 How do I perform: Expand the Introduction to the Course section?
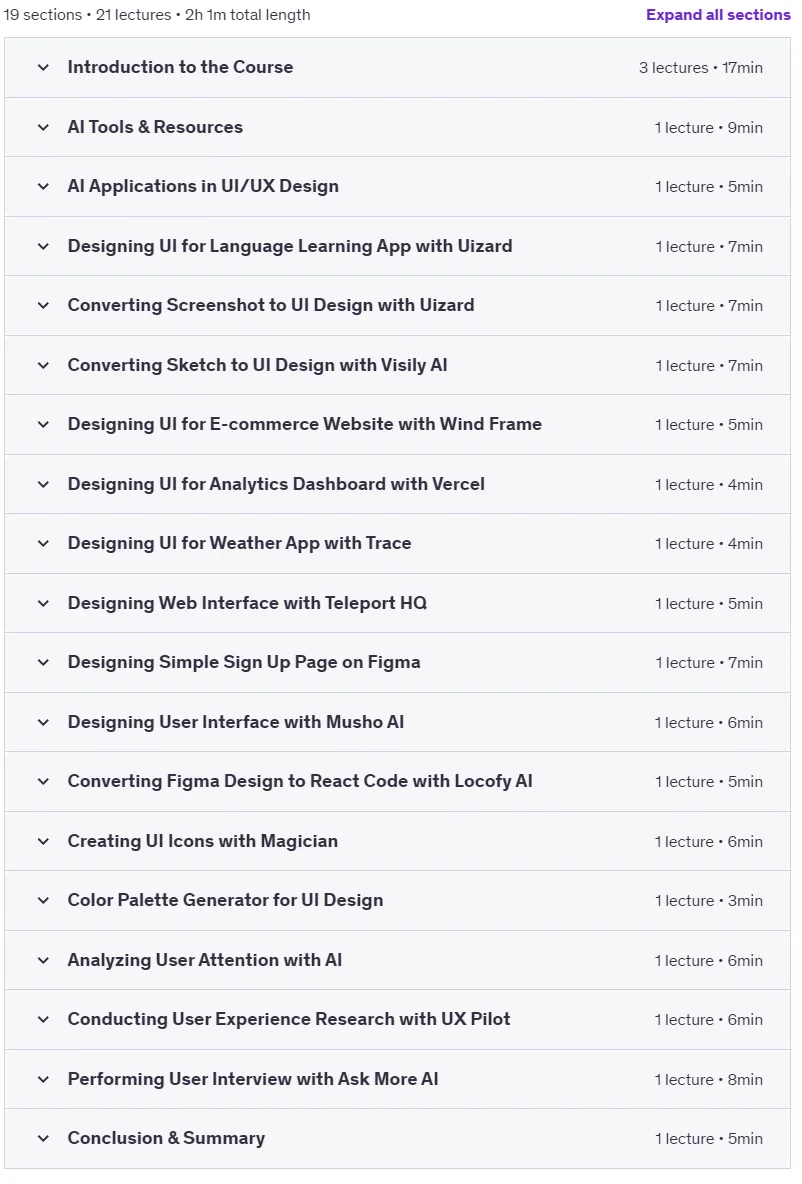pos(397,67)
